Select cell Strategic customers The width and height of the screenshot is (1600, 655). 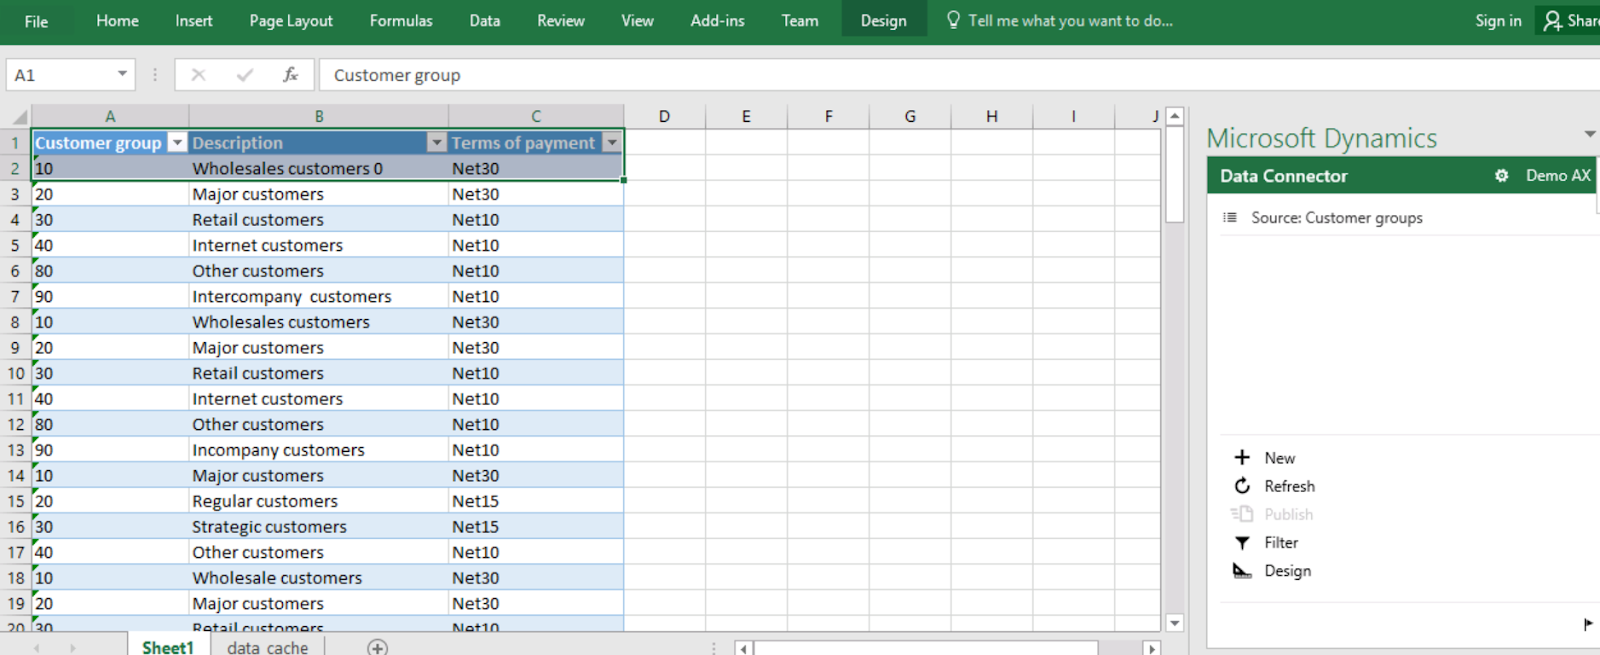tap(319, 527)
